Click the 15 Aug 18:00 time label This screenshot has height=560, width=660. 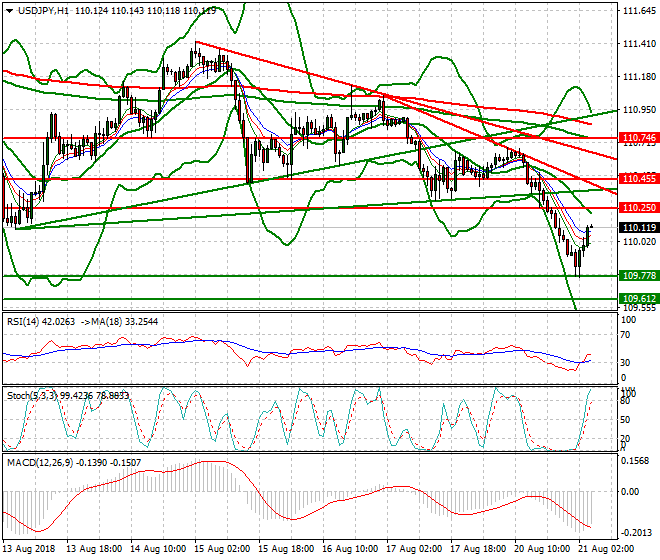(x=286, y=549)
